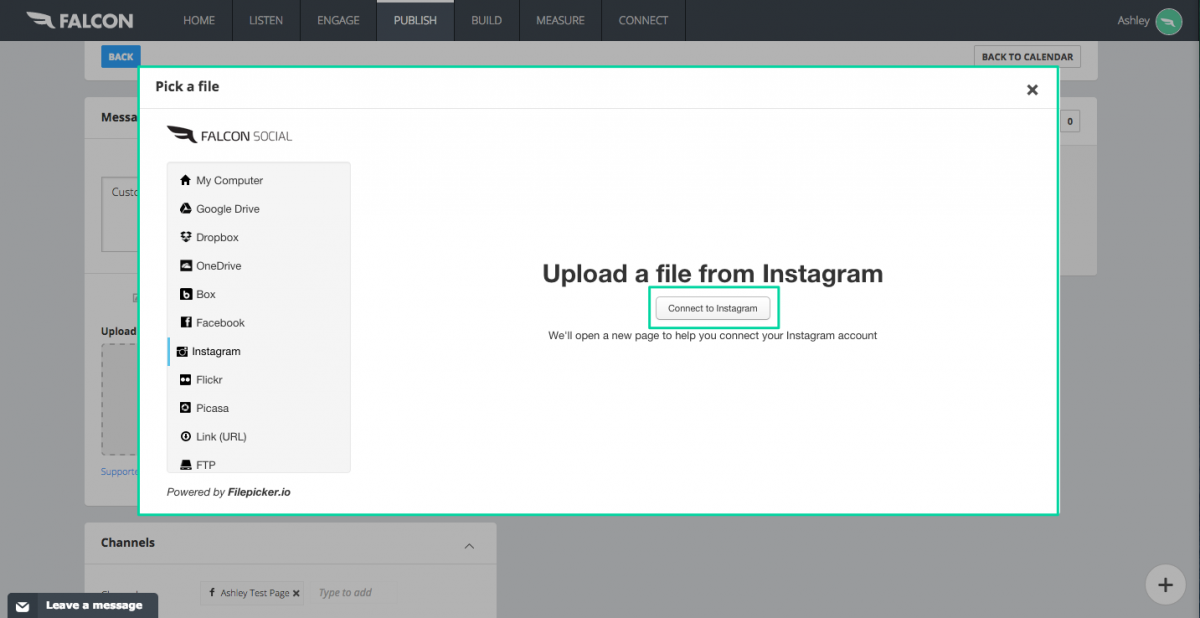Open the PUBLISH menu
1200x618 pixels.
click(x=415, y=20)
